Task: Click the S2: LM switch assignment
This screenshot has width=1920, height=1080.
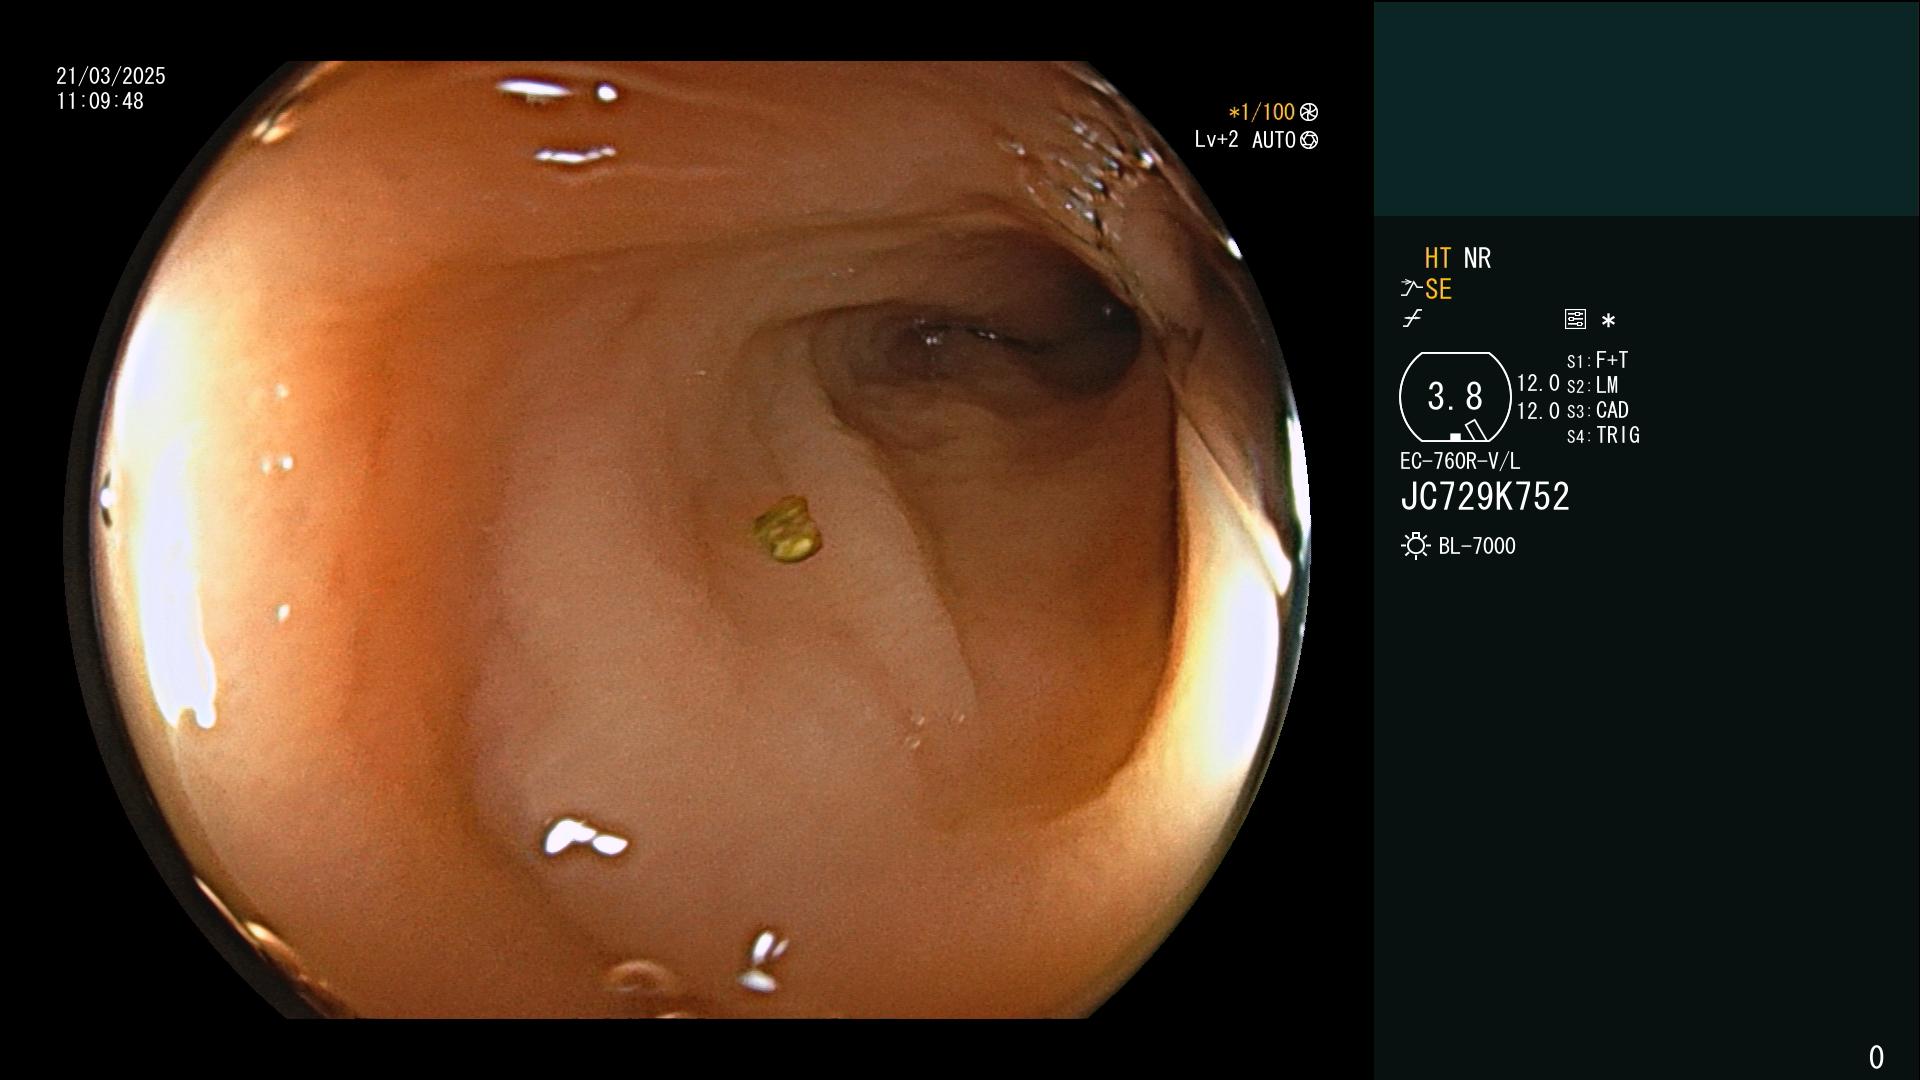Action: pyautogui.click(x=1592, y=385)
